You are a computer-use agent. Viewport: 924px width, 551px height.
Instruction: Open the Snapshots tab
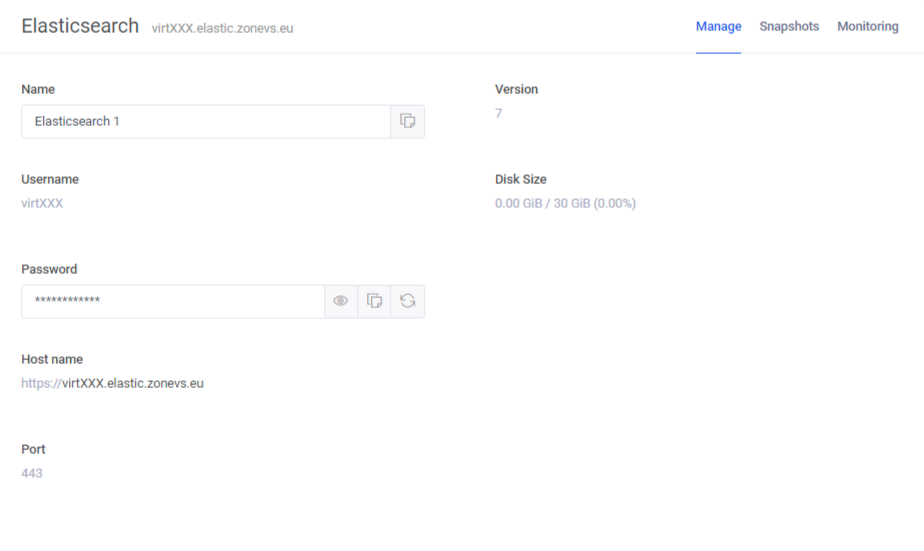pyautogui.click(x=789, y=27)
